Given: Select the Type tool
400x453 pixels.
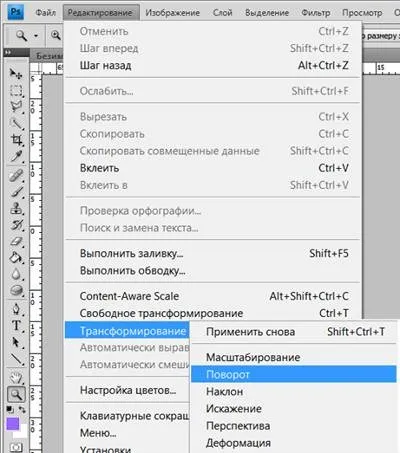Looking at the screenshot, I should (16, 325).
